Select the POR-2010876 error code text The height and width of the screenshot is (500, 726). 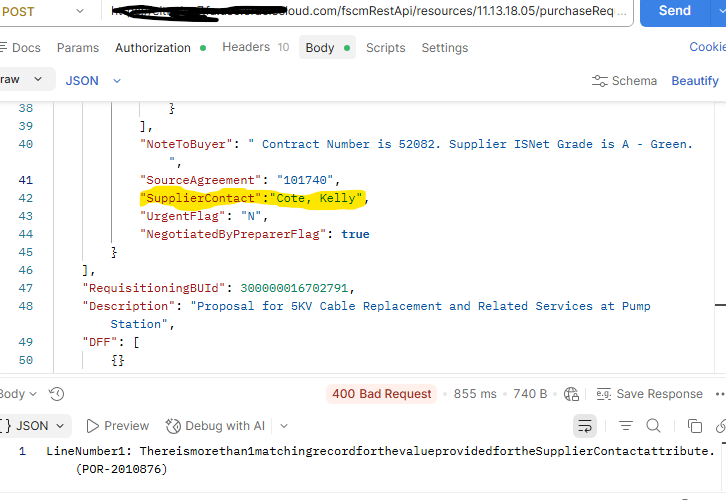[x=121, y=469]
